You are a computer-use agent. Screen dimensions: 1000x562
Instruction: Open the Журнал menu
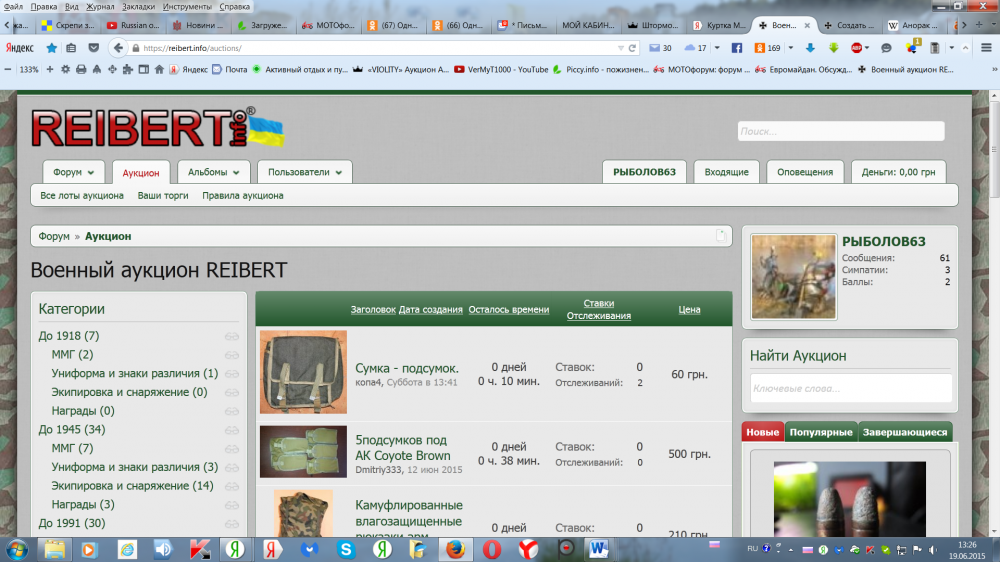pos(100,6)
